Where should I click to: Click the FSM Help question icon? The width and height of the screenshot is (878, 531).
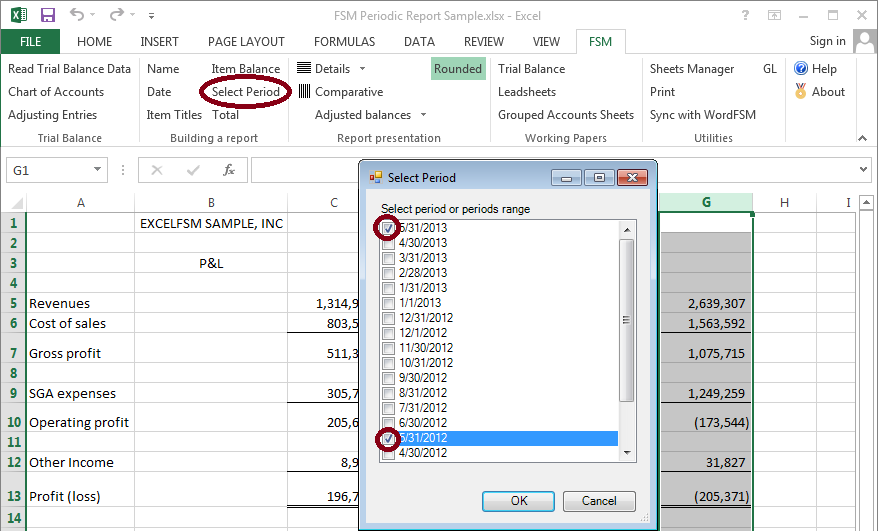(801, 68)
